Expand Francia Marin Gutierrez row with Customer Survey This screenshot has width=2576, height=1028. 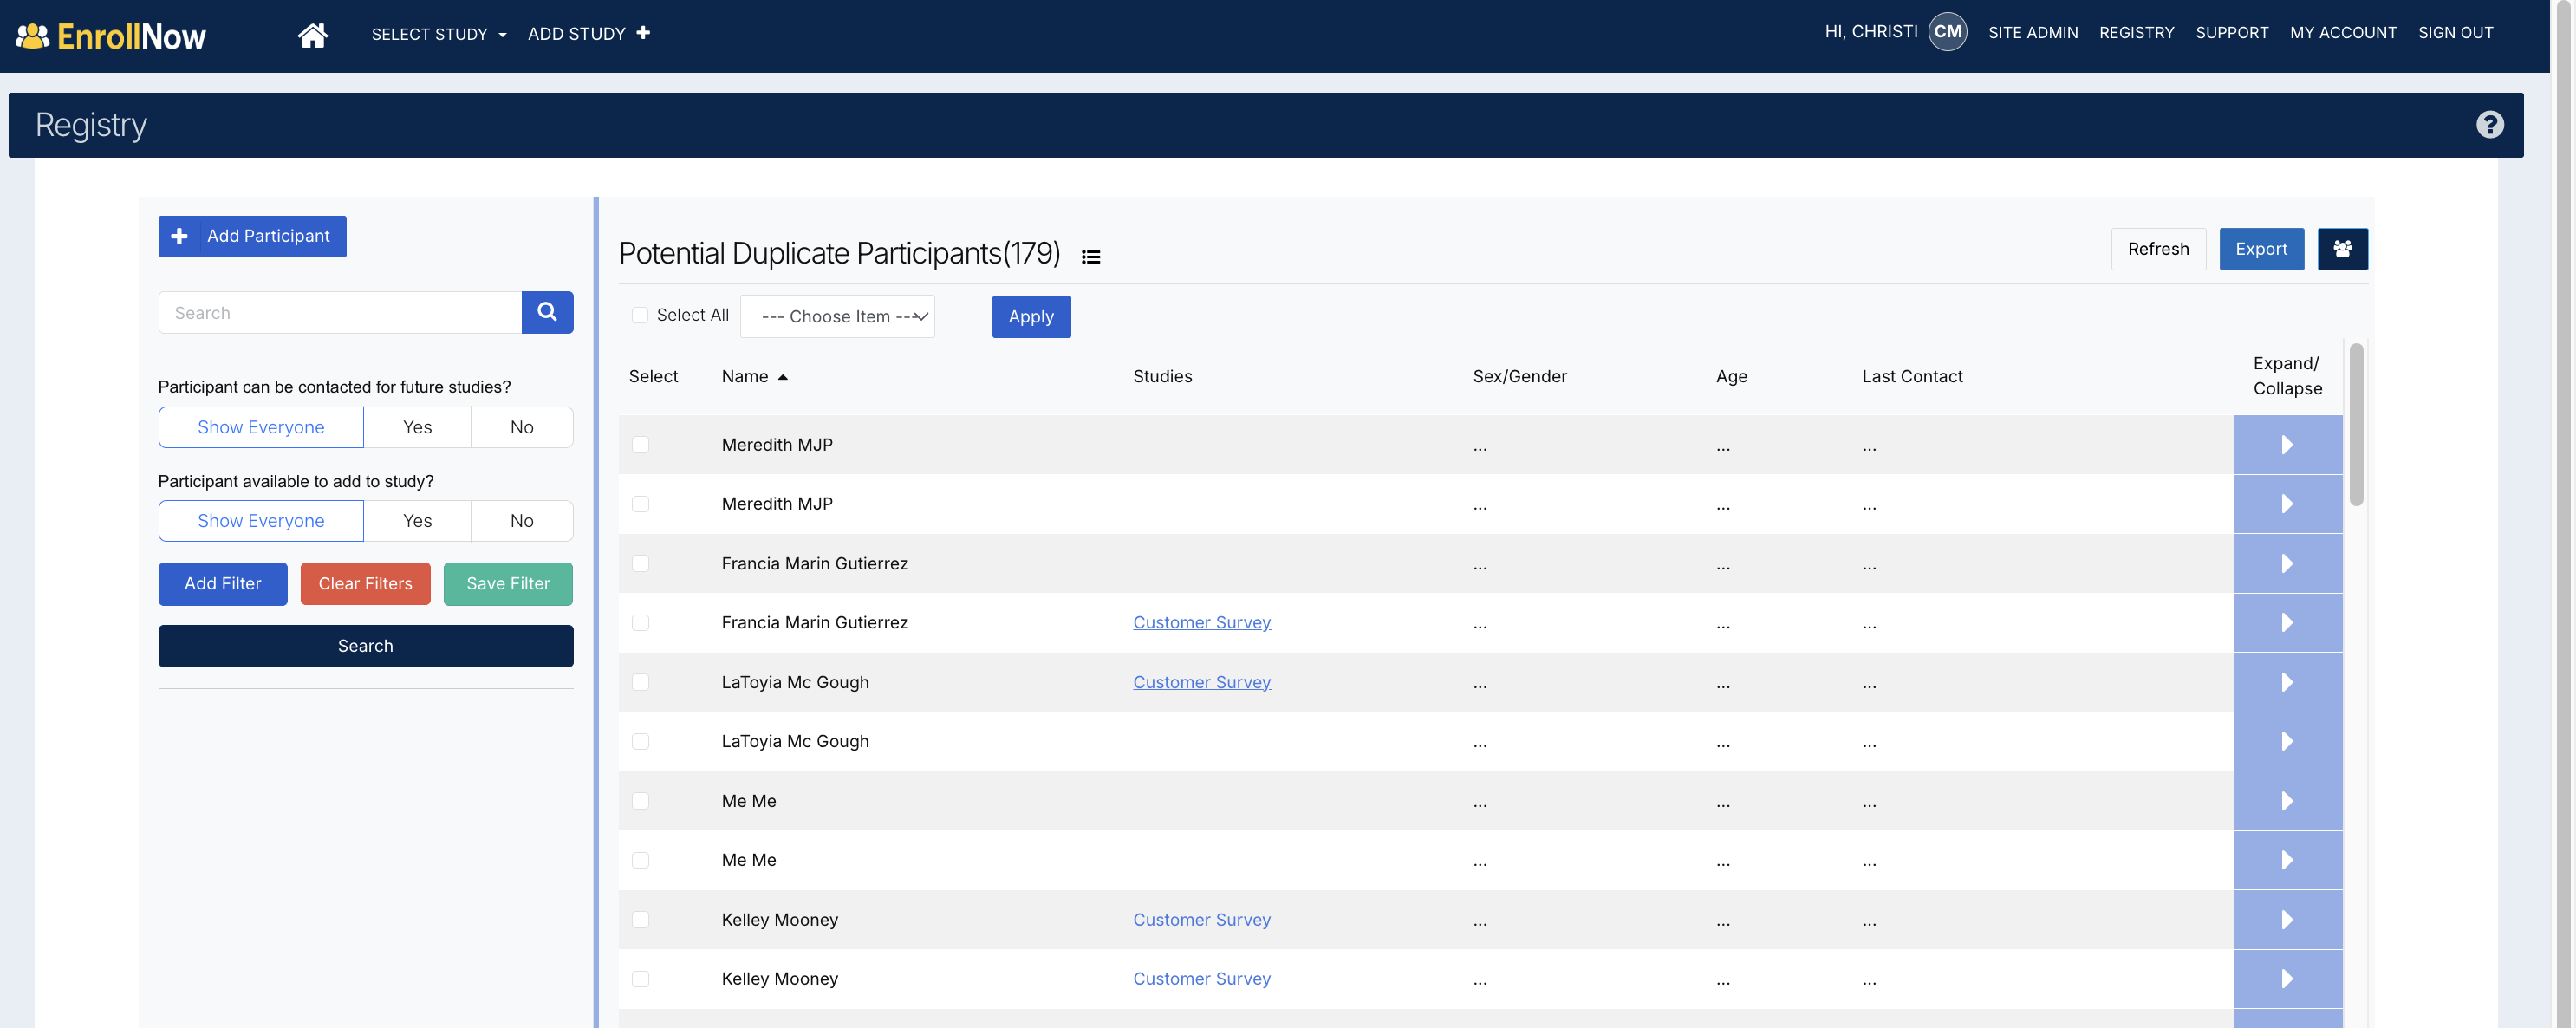coord(2288,623)
